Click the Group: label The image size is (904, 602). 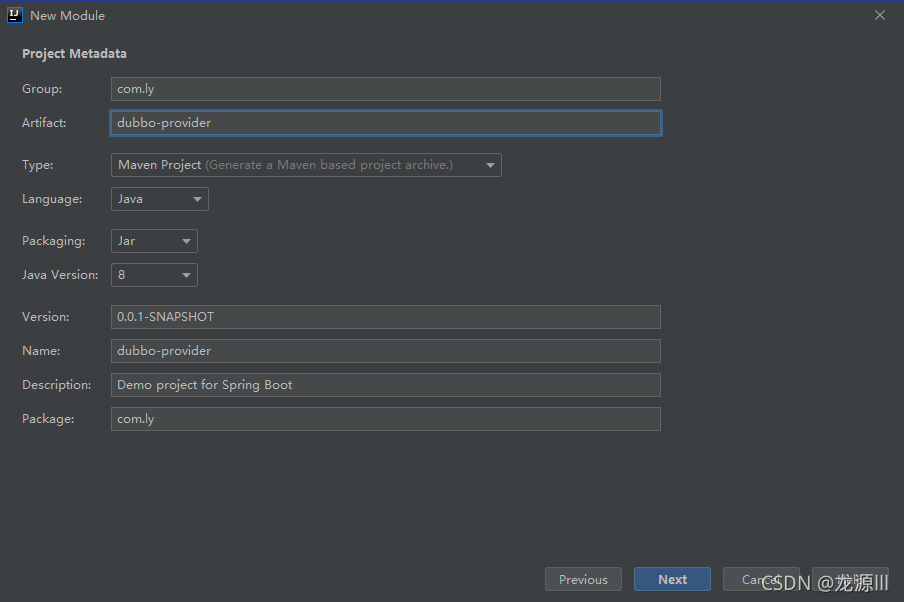(42, 89)
